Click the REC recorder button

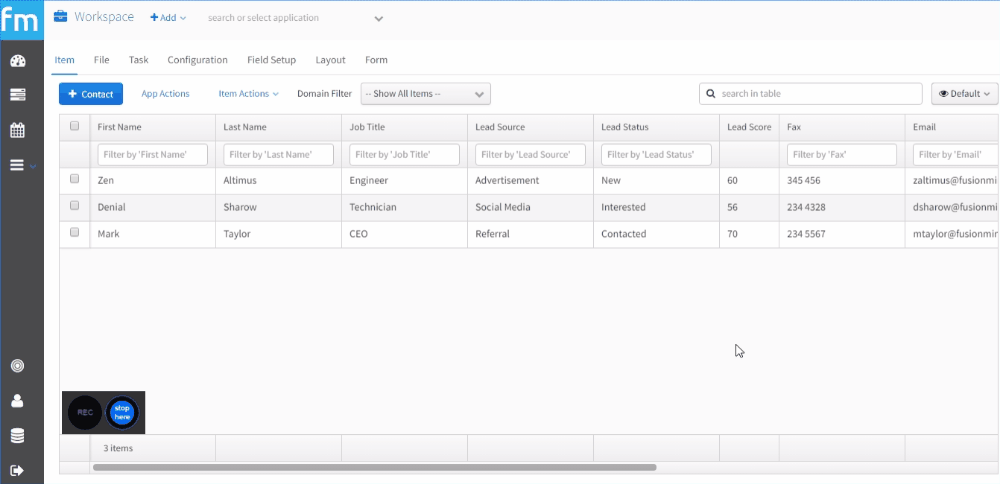(x=85, y=413)
